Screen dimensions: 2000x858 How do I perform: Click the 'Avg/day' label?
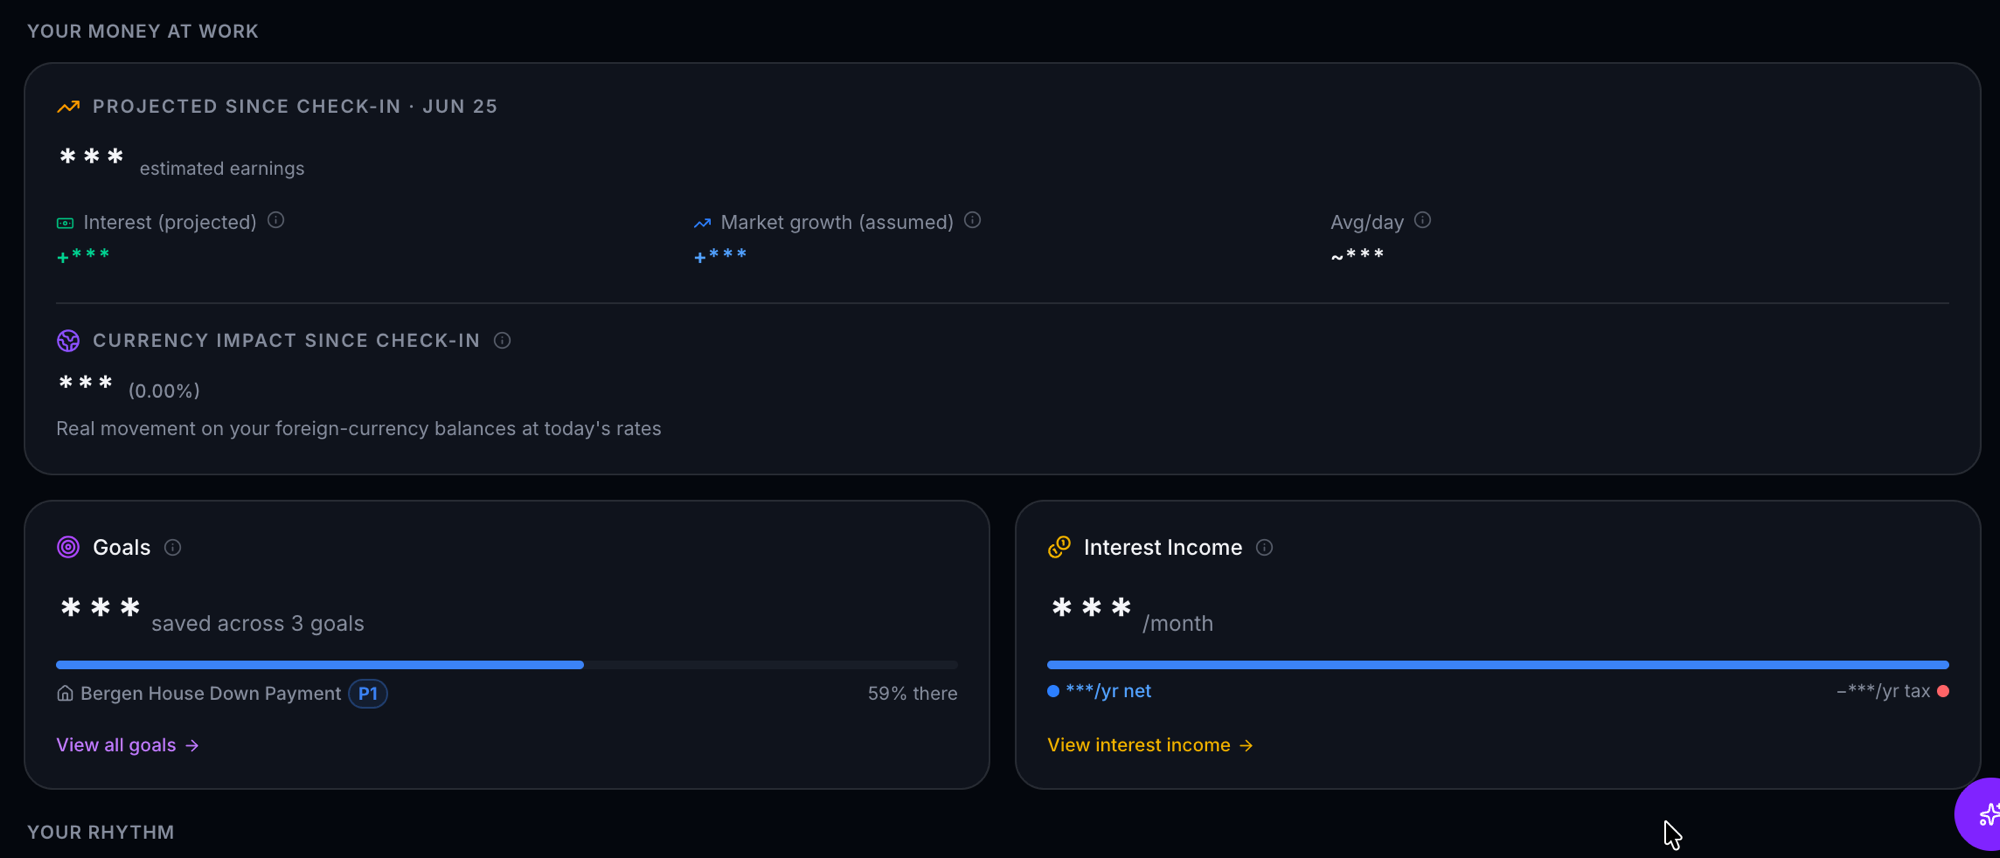click(x=1367, y=222)
